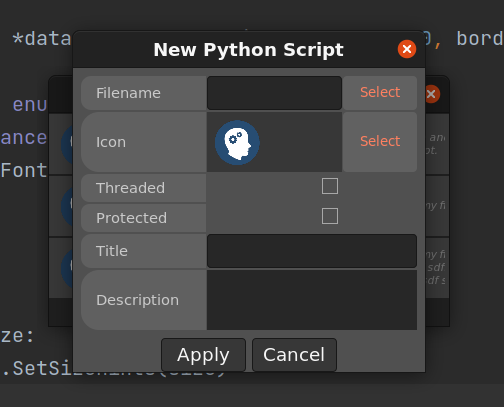
Task: Click the New Python Script title bar text
Action: click(x=248, y=50)
